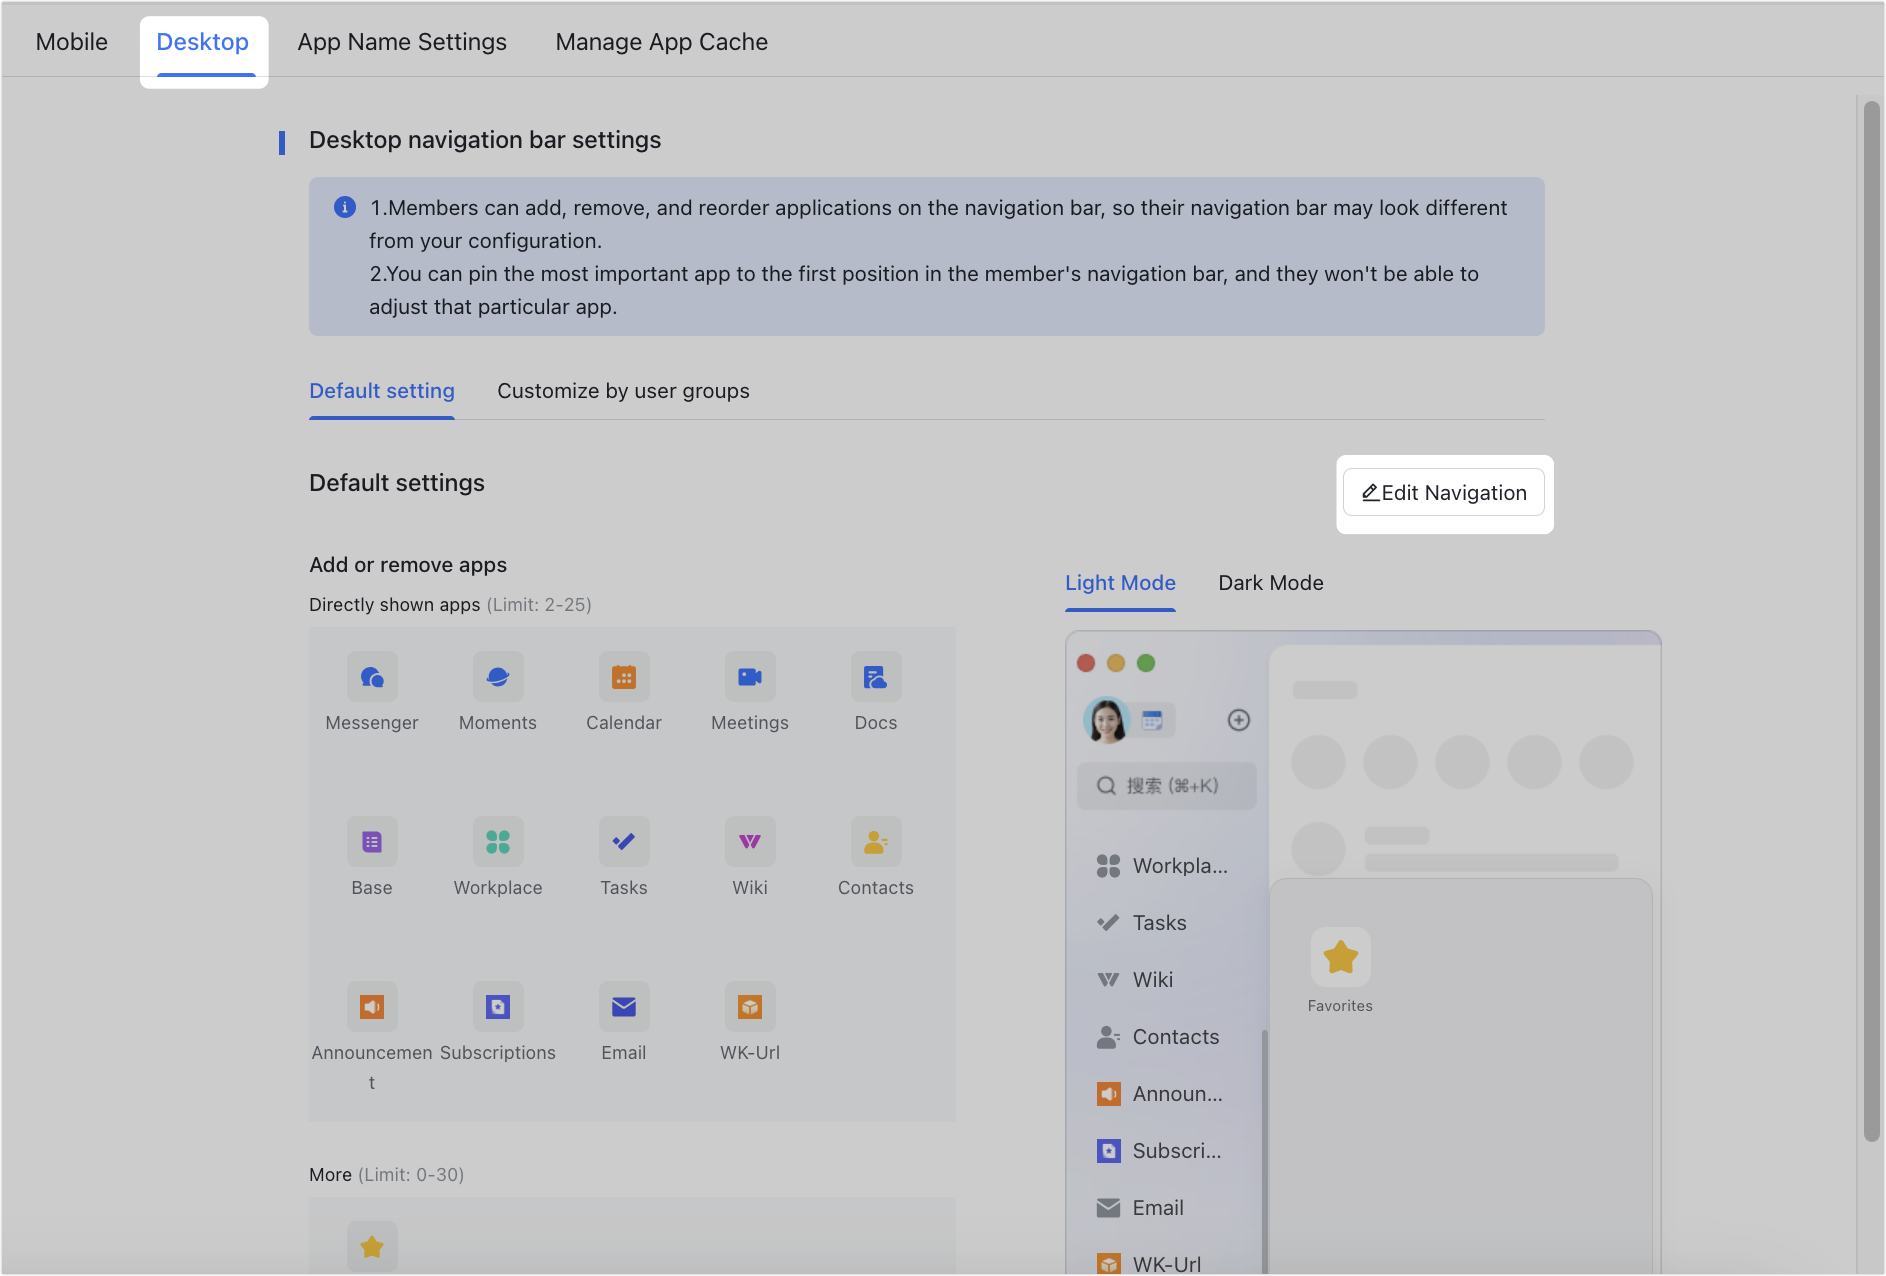Click the Docs app icon
1886x1276 pixels.
876,677
